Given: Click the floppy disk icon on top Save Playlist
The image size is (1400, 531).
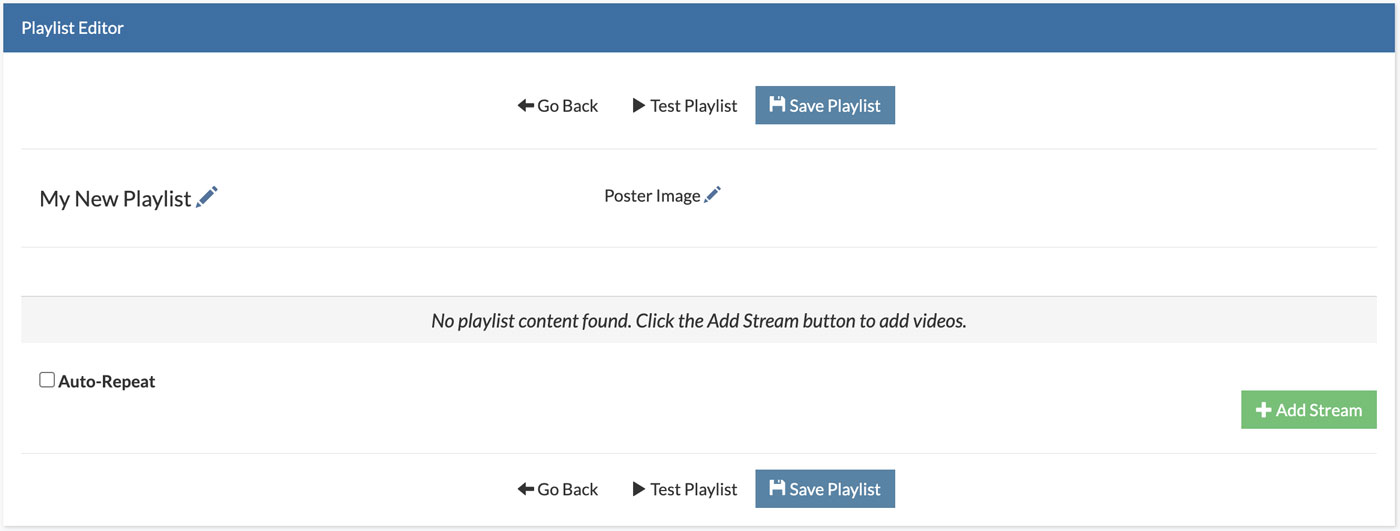Looking at the screenshot, I should tap(777, 104).
